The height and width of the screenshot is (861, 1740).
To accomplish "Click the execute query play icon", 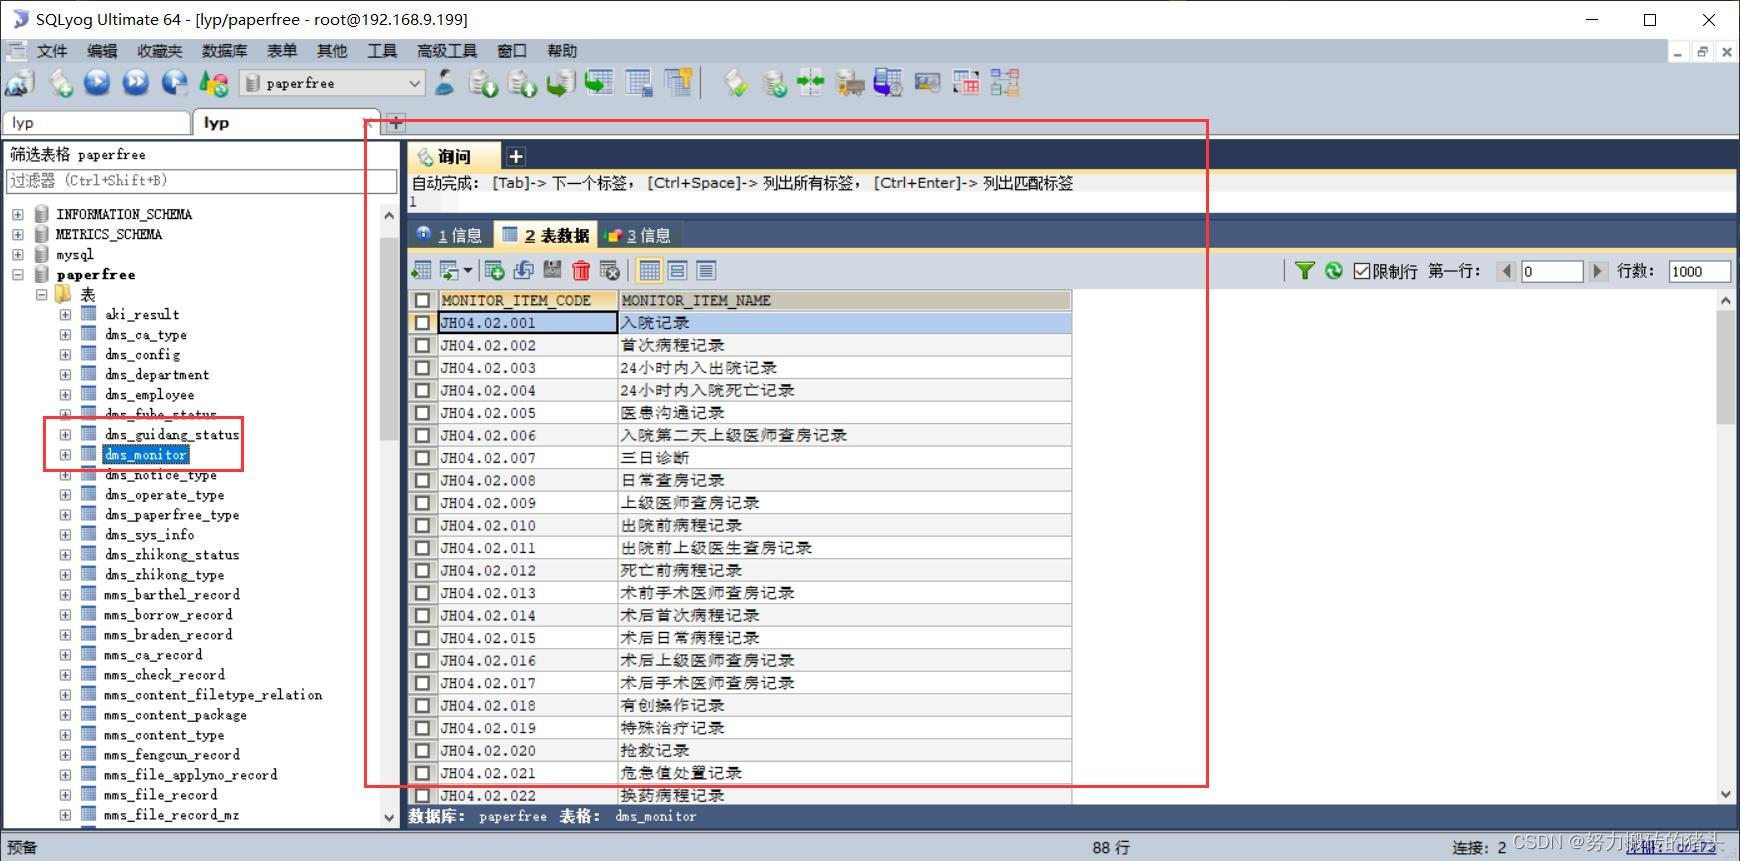I will [97, 83].
